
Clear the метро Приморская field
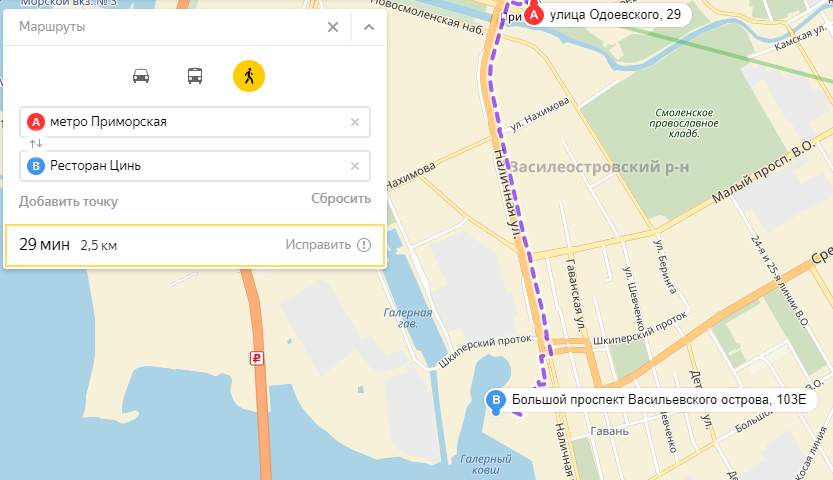pos(355,122)
